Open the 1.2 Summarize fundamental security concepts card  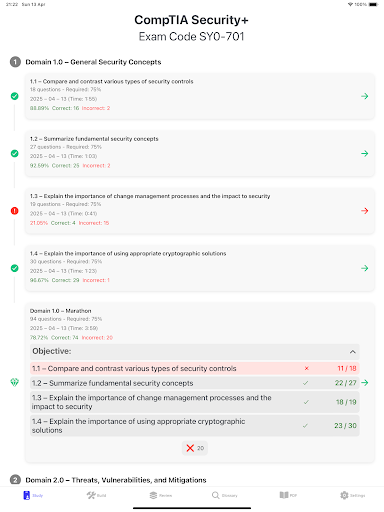[x=200, y=153]
